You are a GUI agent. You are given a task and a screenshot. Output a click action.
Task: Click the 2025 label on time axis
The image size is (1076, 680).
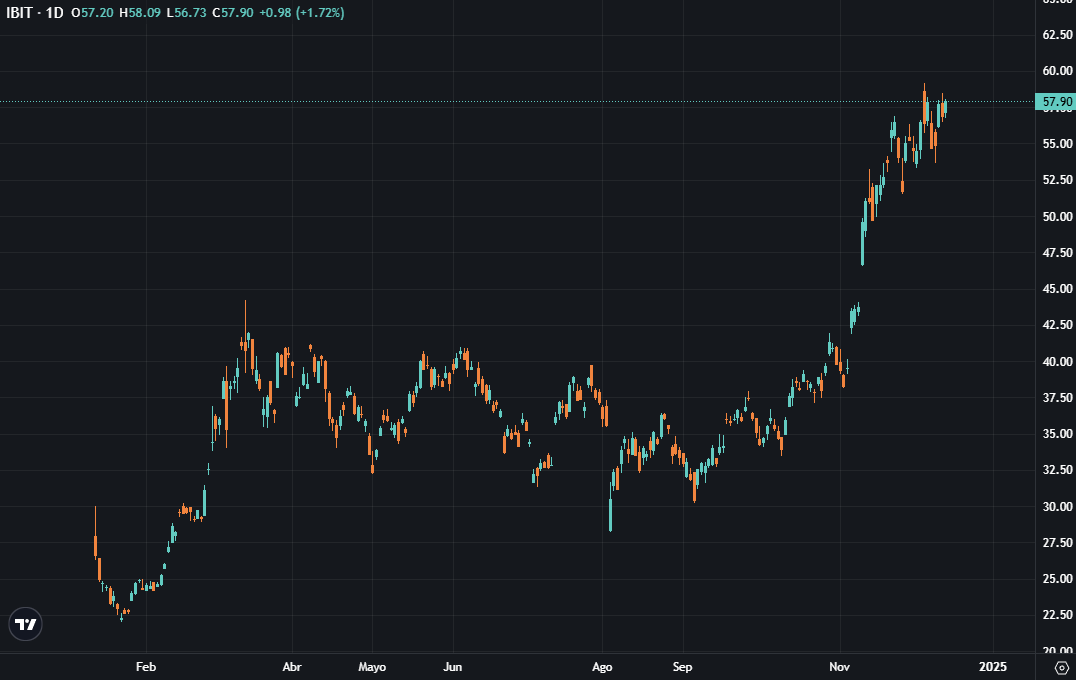point(992,666)
